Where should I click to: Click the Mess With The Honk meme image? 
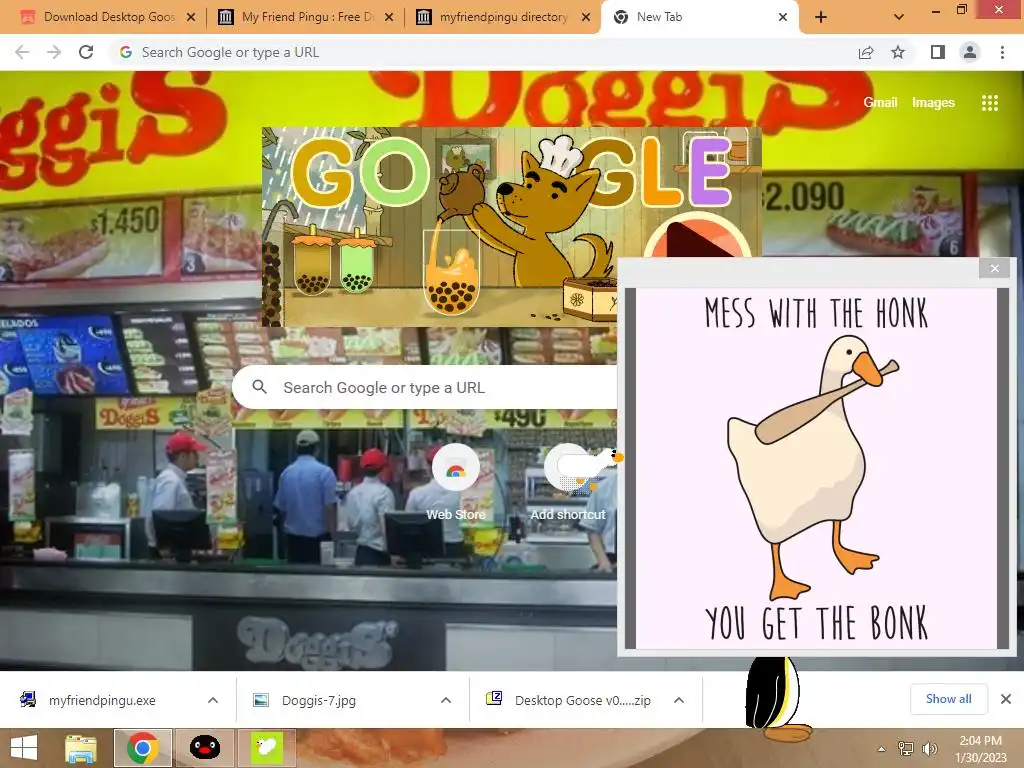coord(816,468)
